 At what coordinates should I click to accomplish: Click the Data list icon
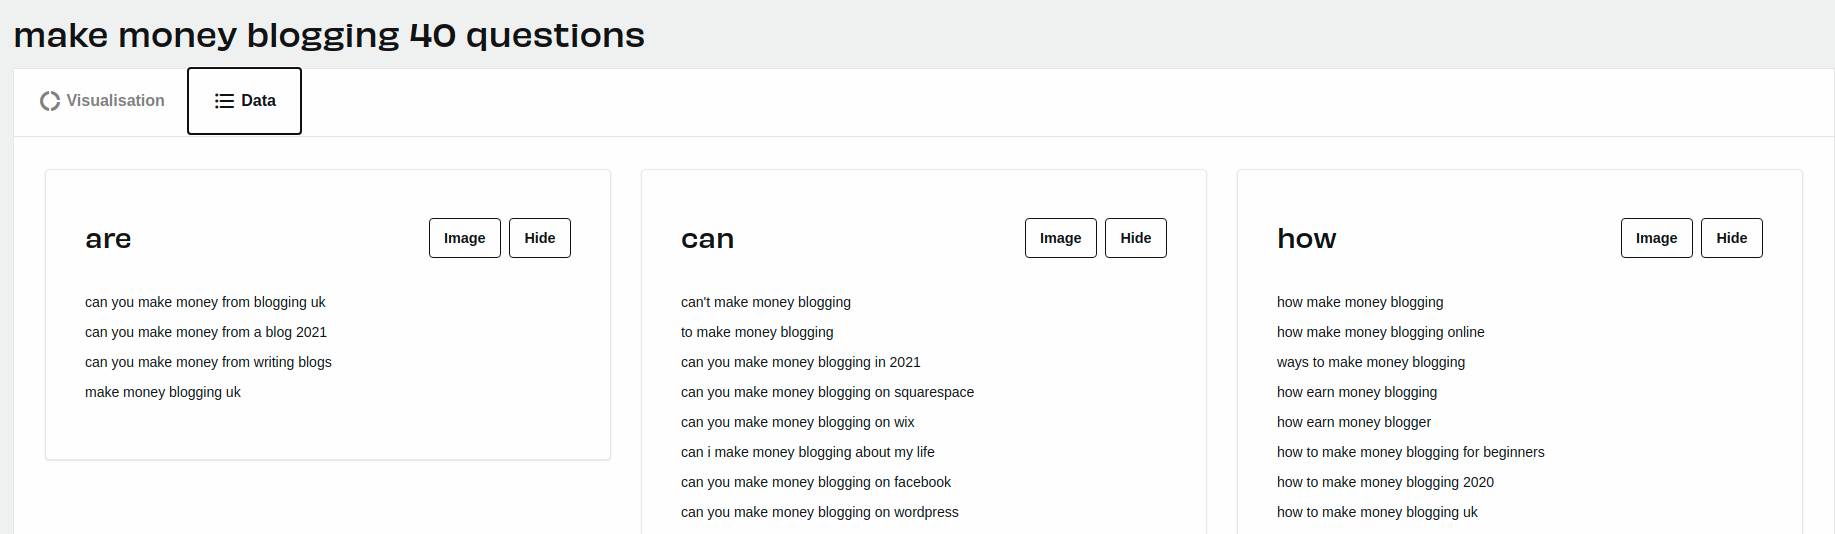coord(225,101)
